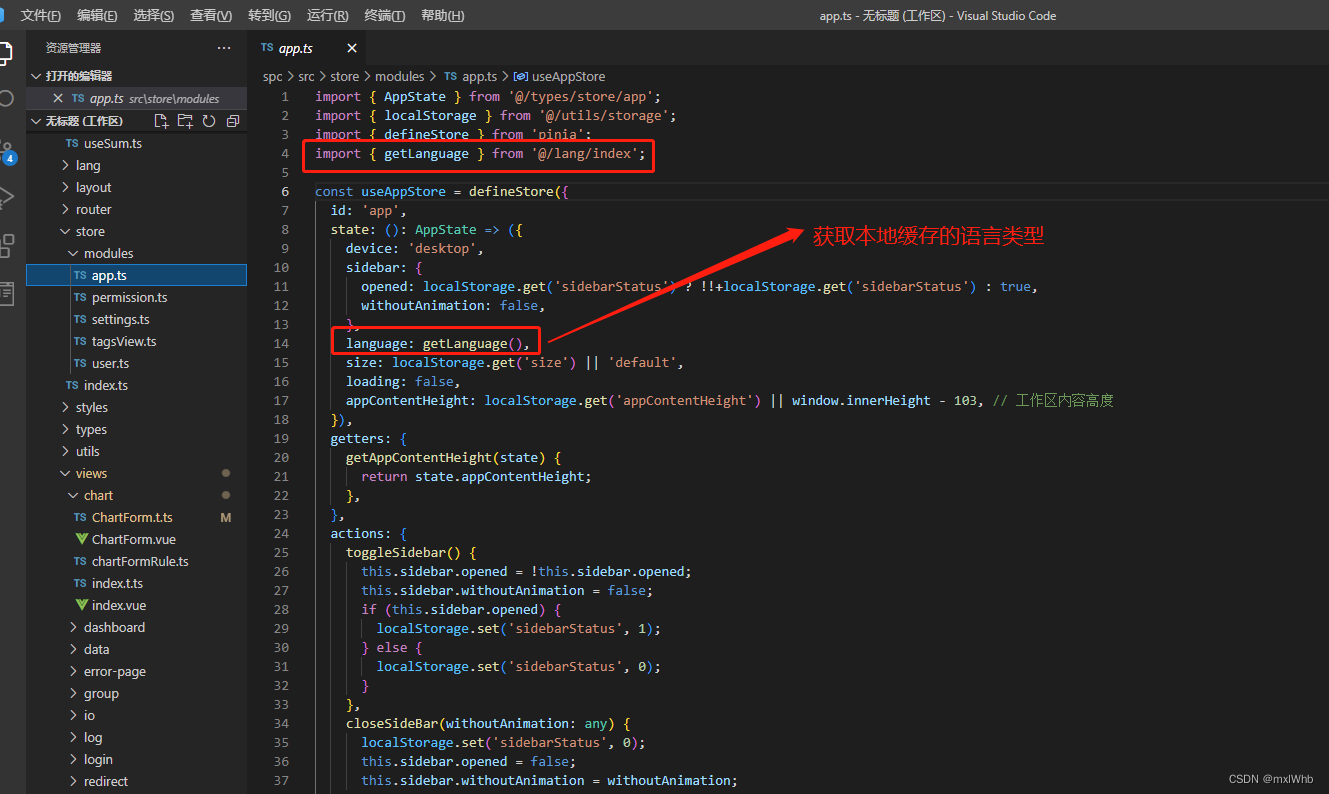Image resolution: width=1329 pixels, height=794 pixels.
Task: Click 'store' in the breadcrumb
Action: point(344,76)
